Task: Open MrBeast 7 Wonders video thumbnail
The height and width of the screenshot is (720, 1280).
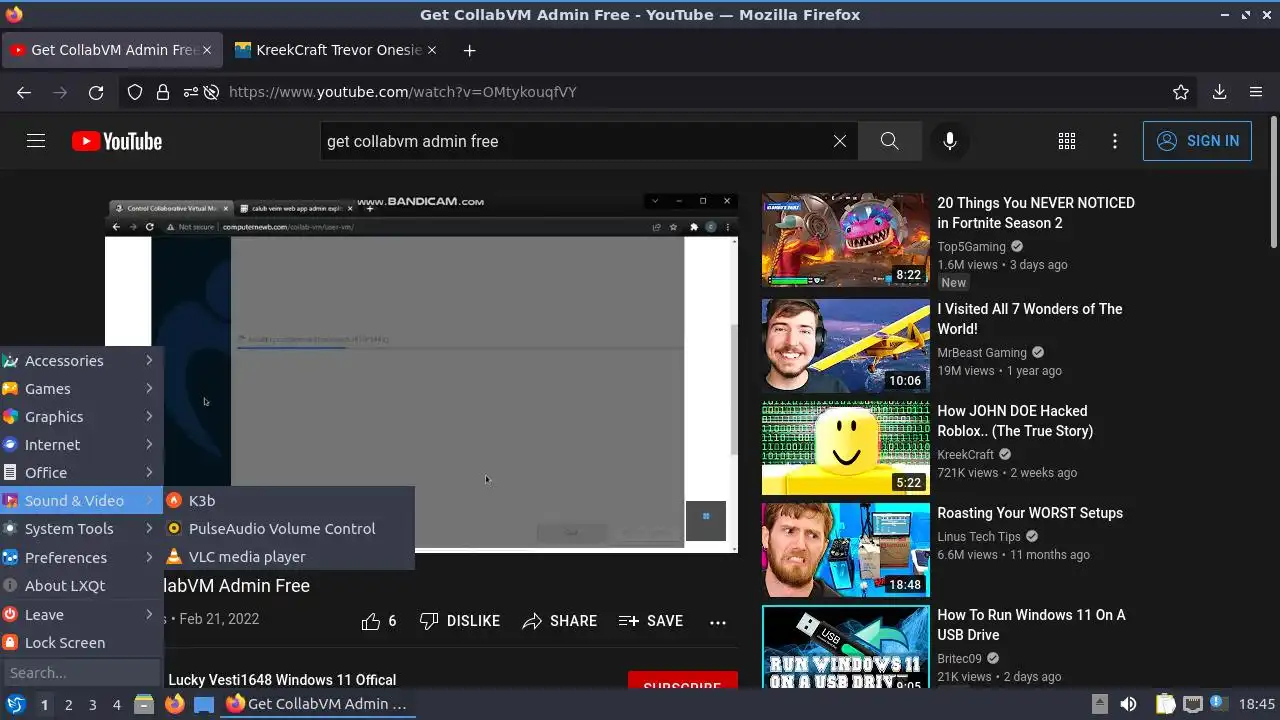Action: coord(845,346)
